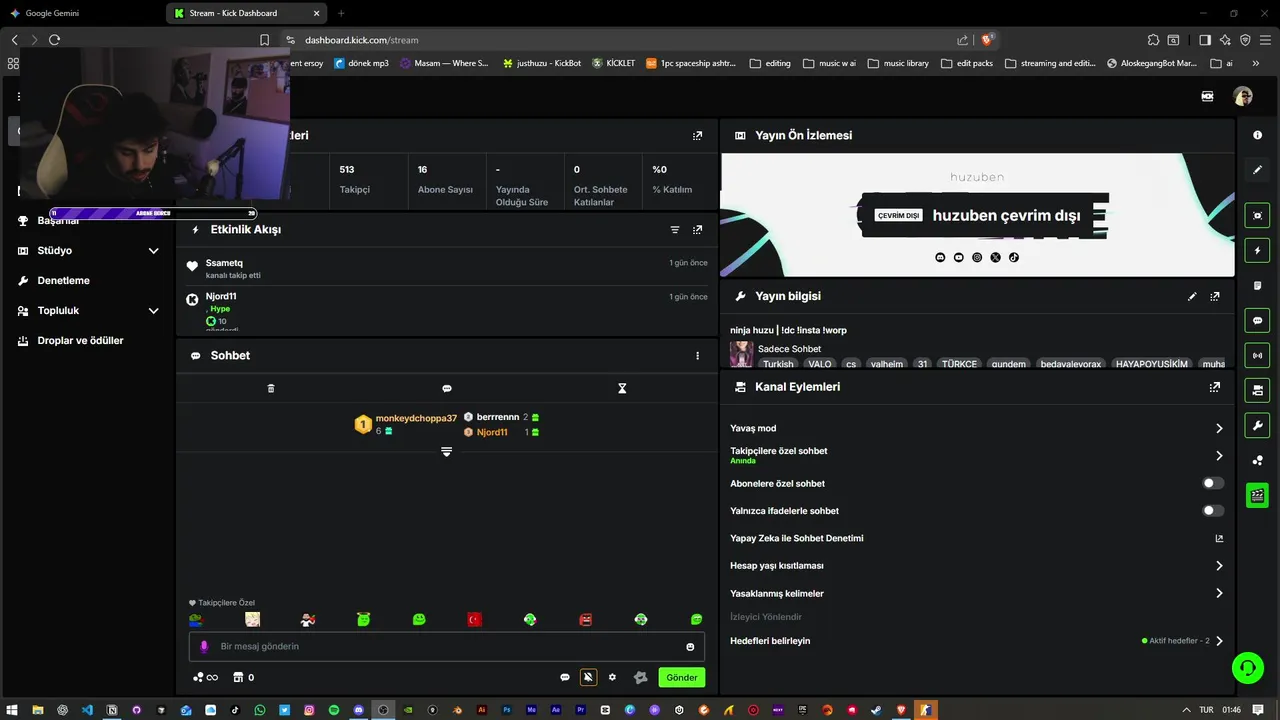Click the trash icon in the Sohbet toolbar
Viewport: 1280px width, 720px height.
pyautogui.click(x=271, y=388)
